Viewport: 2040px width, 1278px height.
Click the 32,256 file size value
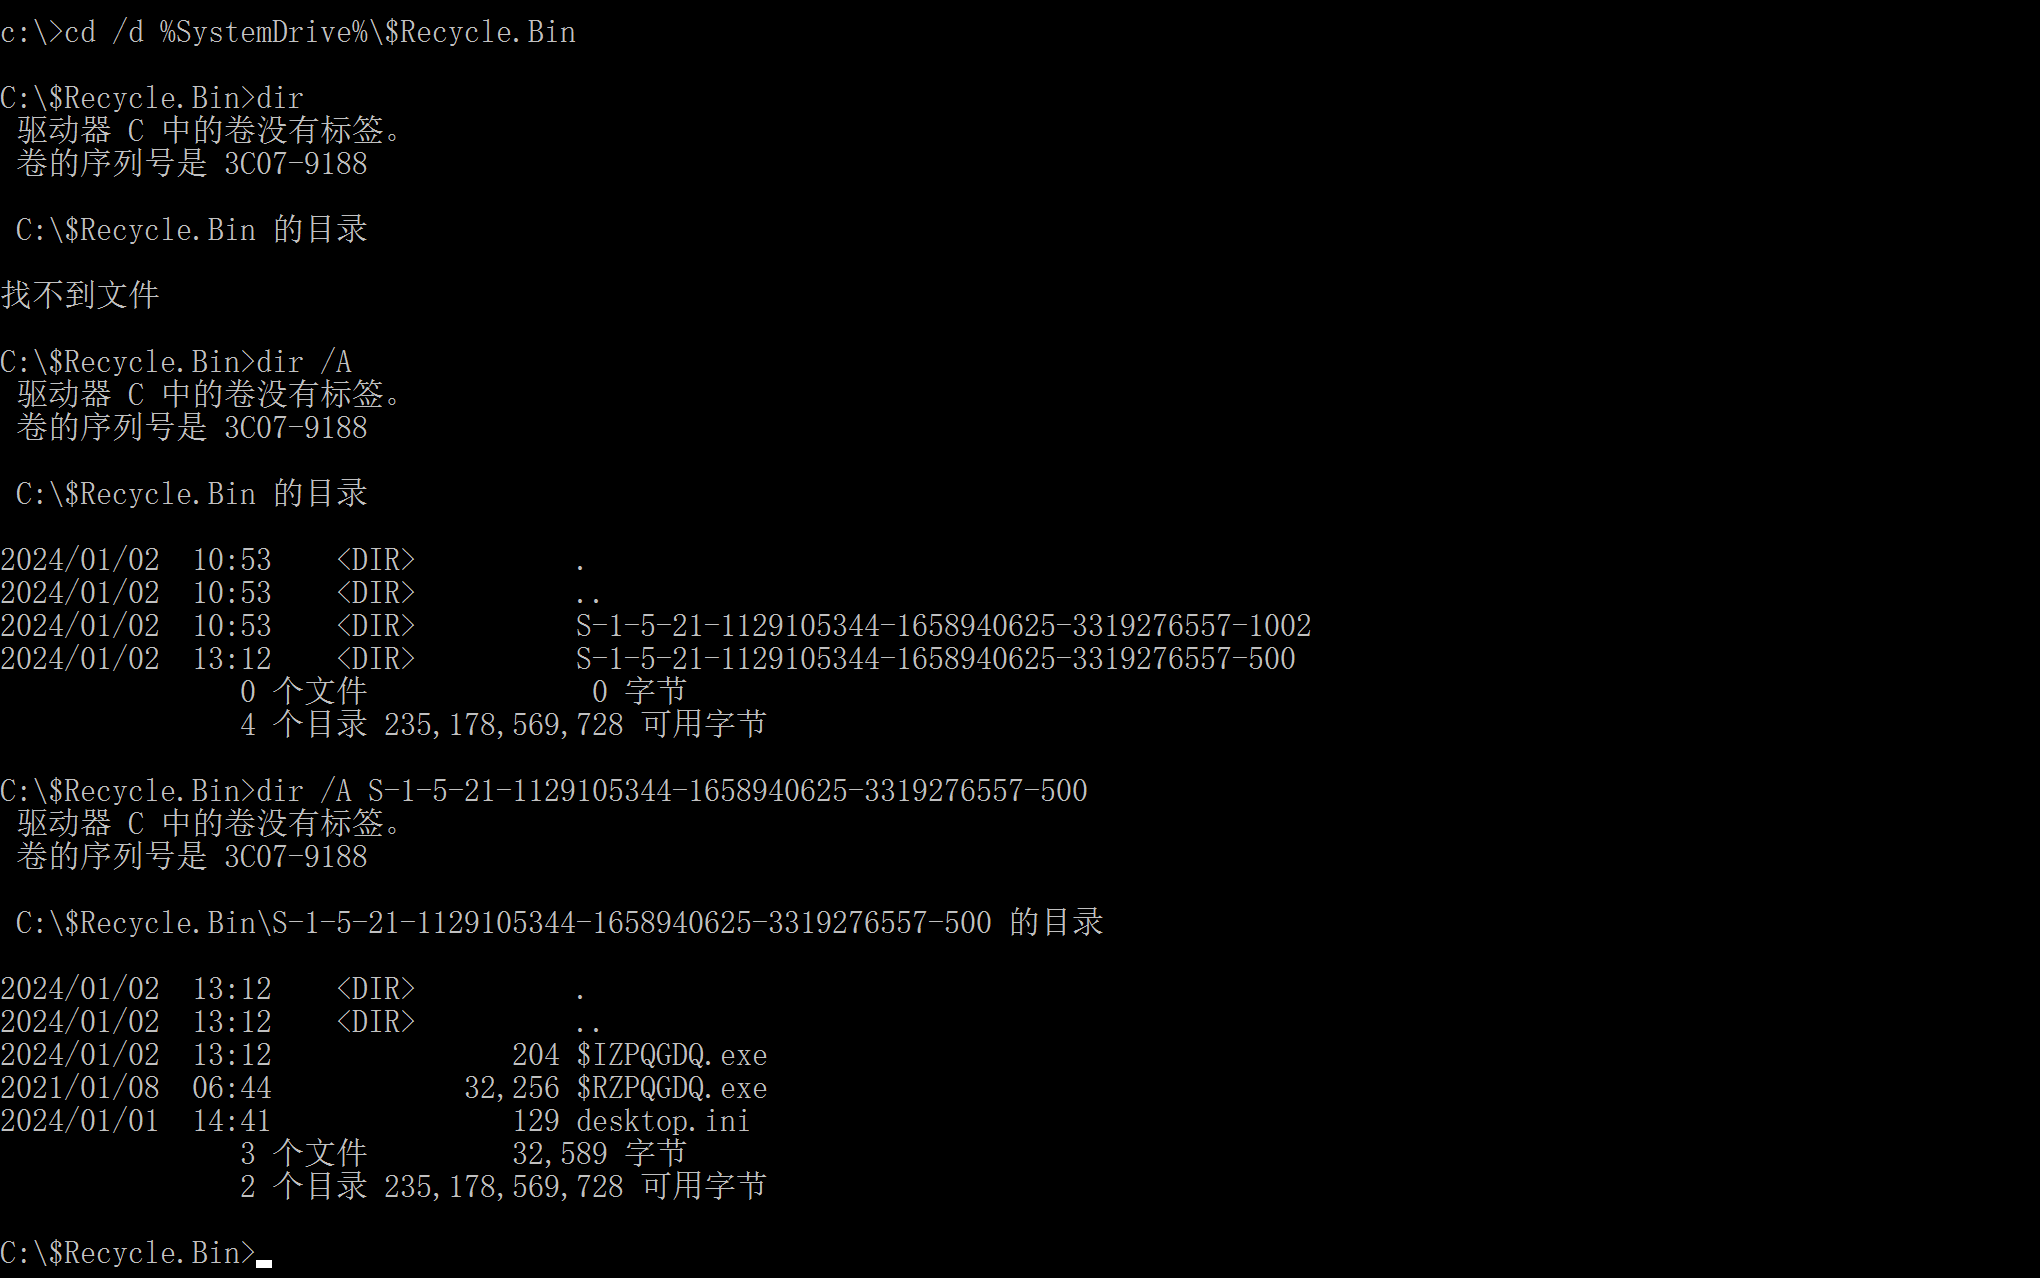[511, 1088]
